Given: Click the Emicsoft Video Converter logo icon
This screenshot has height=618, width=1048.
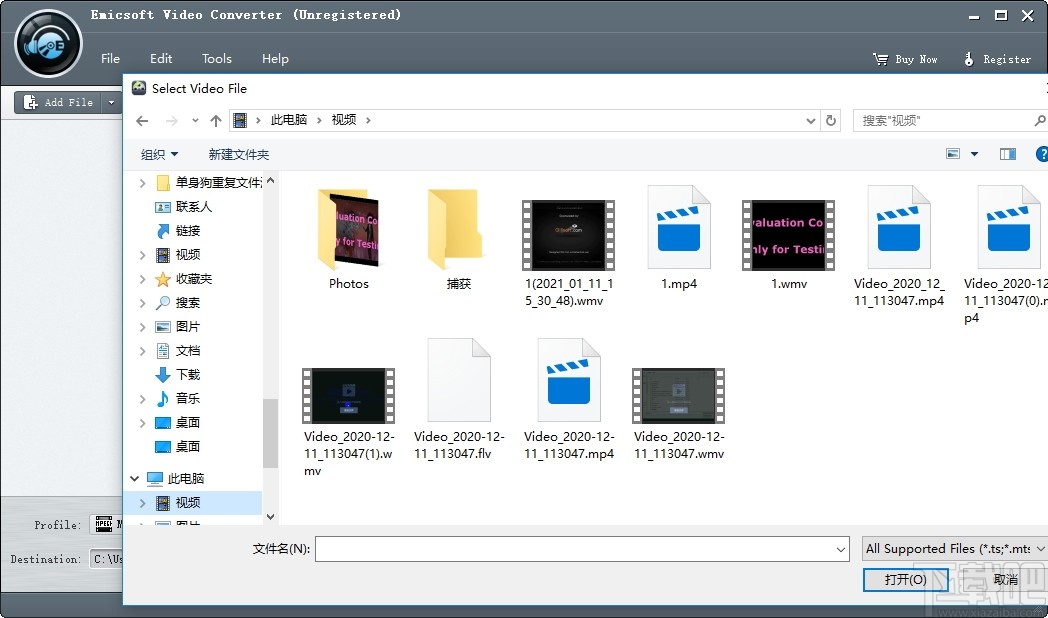Looking at the screenshot, I should pyautogui.click(x=45, y=42).
